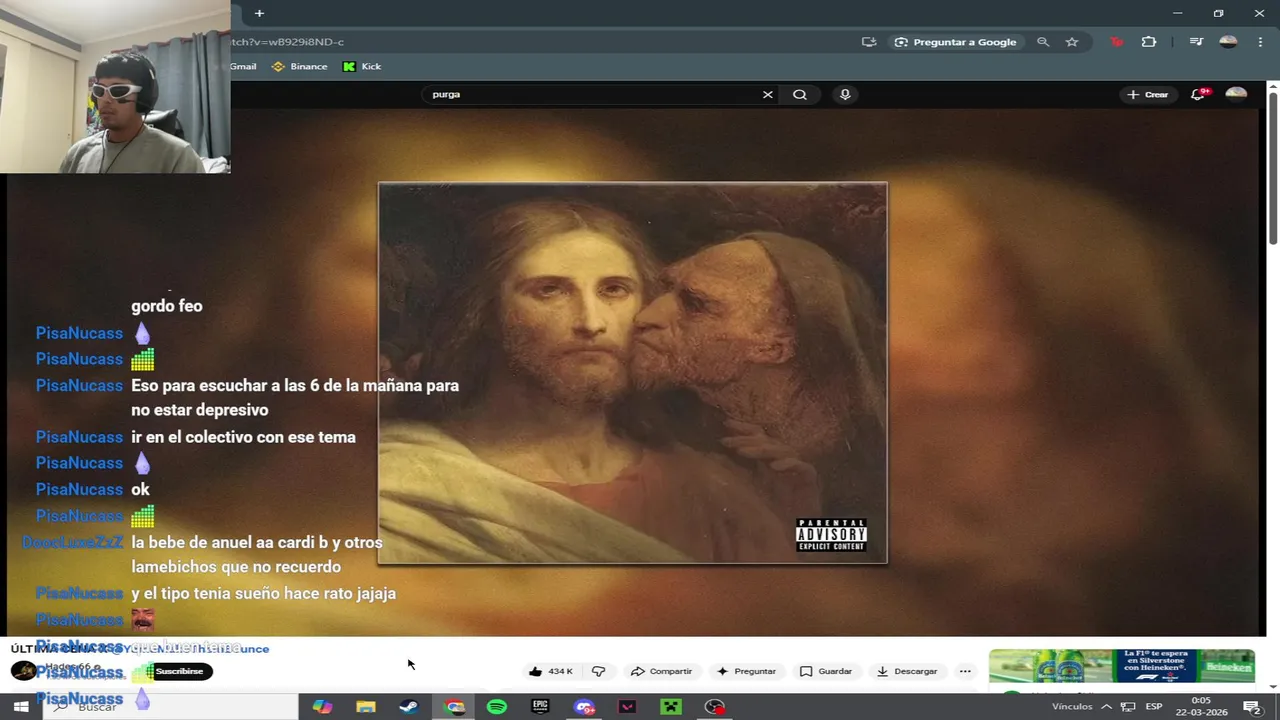Click the install app icon in address bar
Viewport: 1280px width, 720px height.
point(869,42)
